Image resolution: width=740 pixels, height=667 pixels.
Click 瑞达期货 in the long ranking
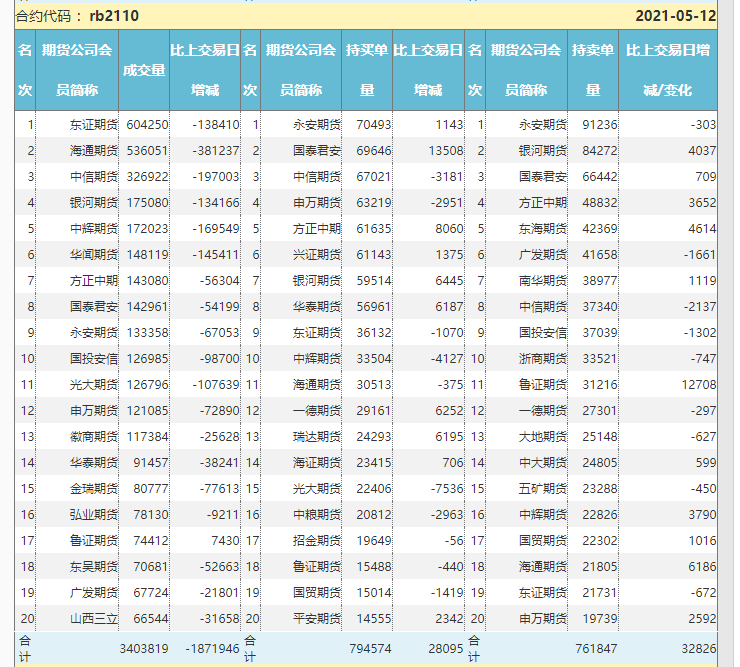[316, 436]
